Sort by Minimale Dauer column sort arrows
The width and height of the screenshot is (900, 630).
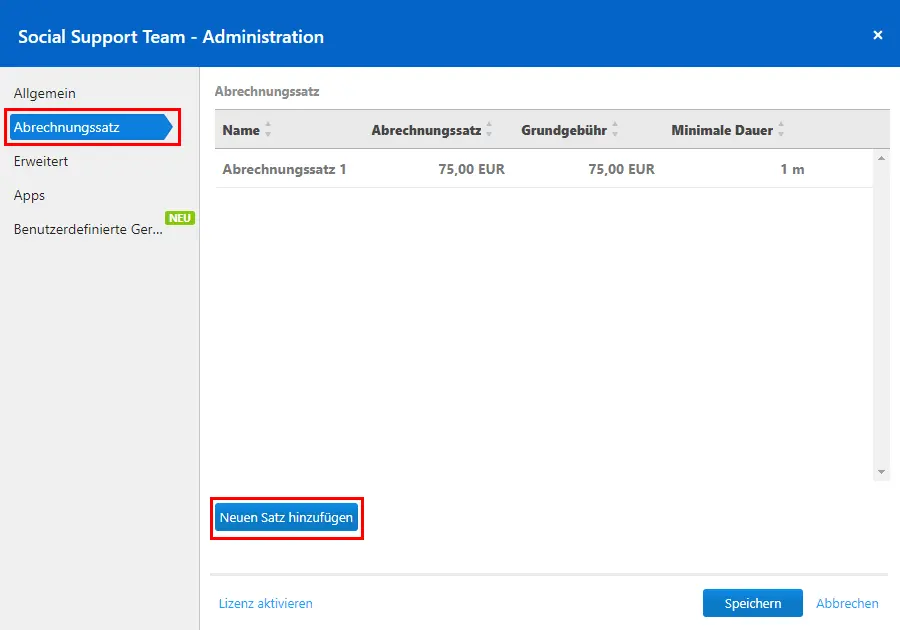point(781,130)
